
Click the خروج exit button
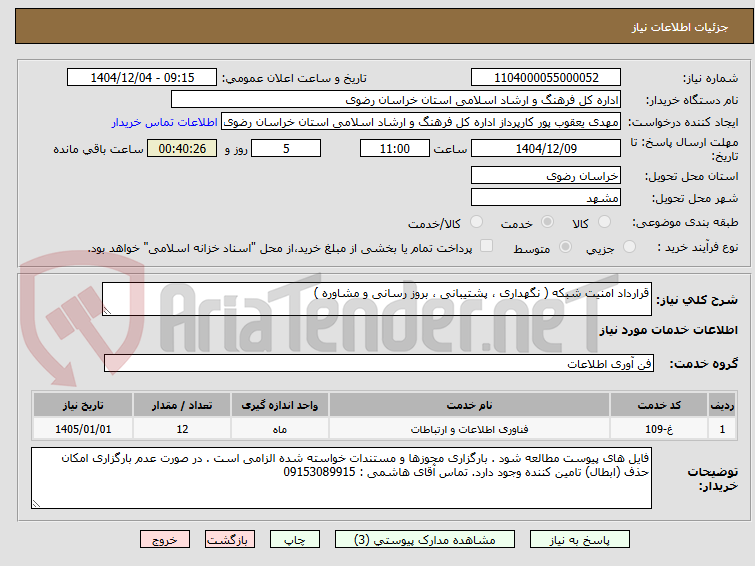pos(165,540)
